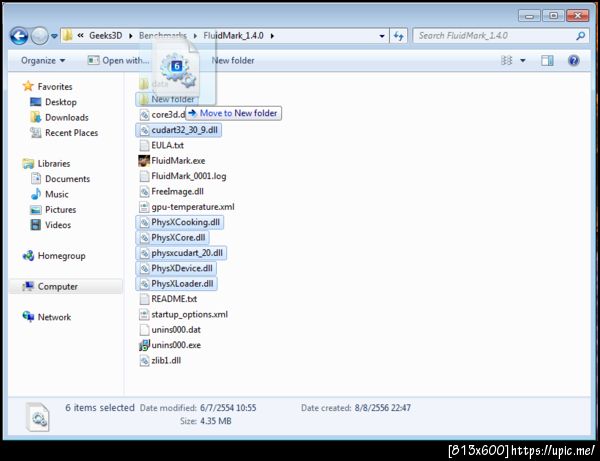Click Open with... in the toolbar
The image size is (600, 461).
tap(118, 60)
